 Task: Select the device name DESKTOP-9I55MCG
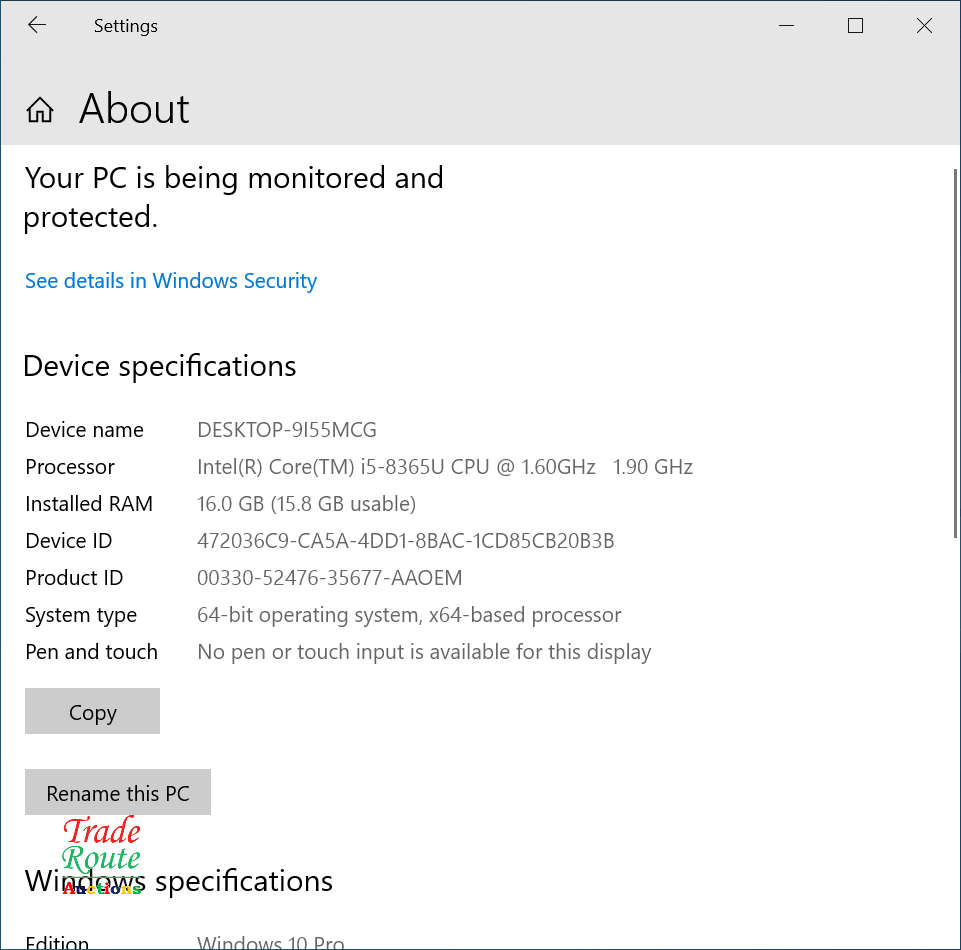286,429
